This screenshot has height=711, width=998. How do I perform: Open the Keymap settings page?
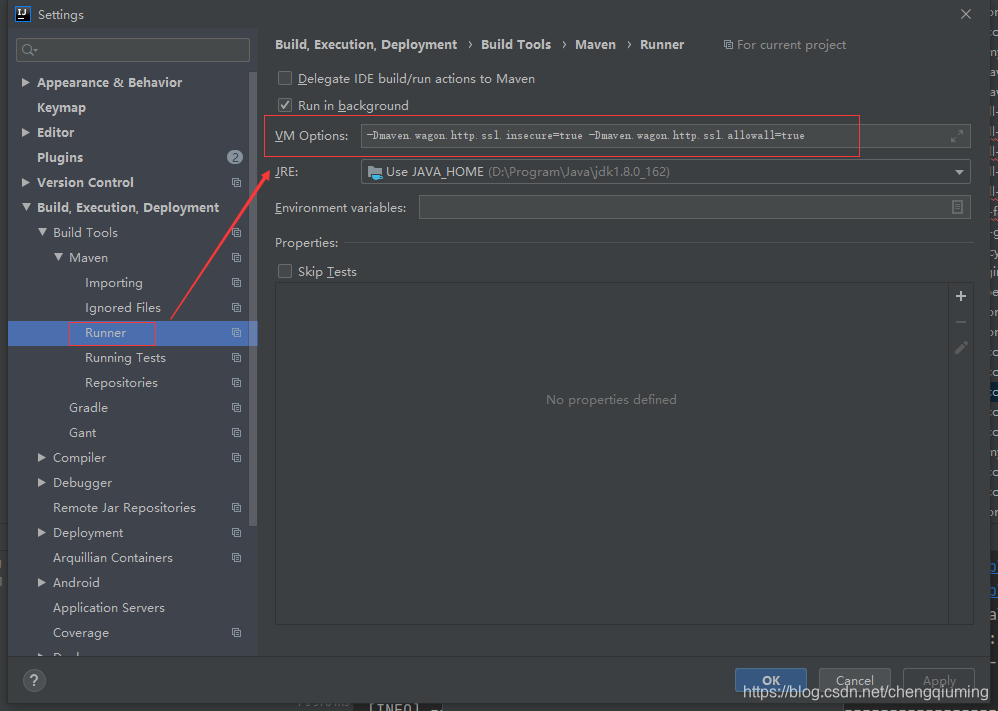click(x=61, y=108)
